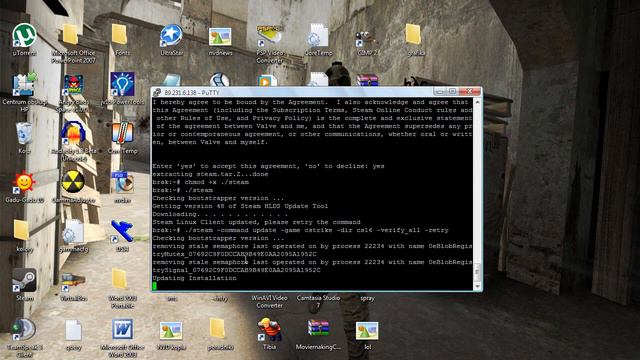The height and width of the screenshot is (360, 640).
Task: Select the Microsoft Office Word 2003 icon
Action: 122,330
